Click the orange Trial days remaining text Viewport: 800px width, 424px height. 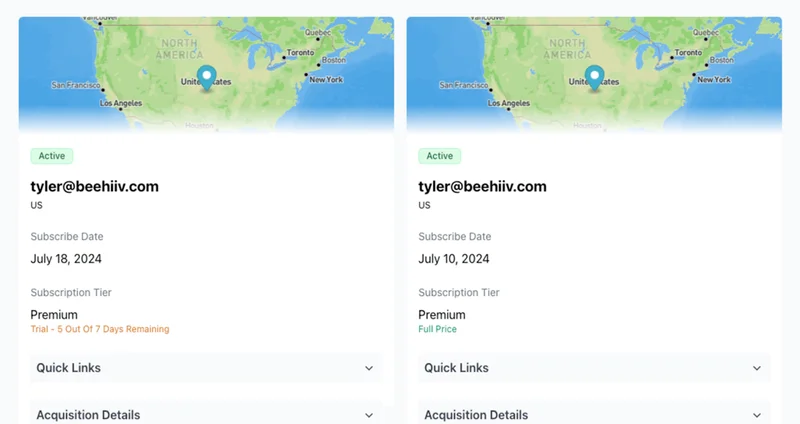click(100, 329)
